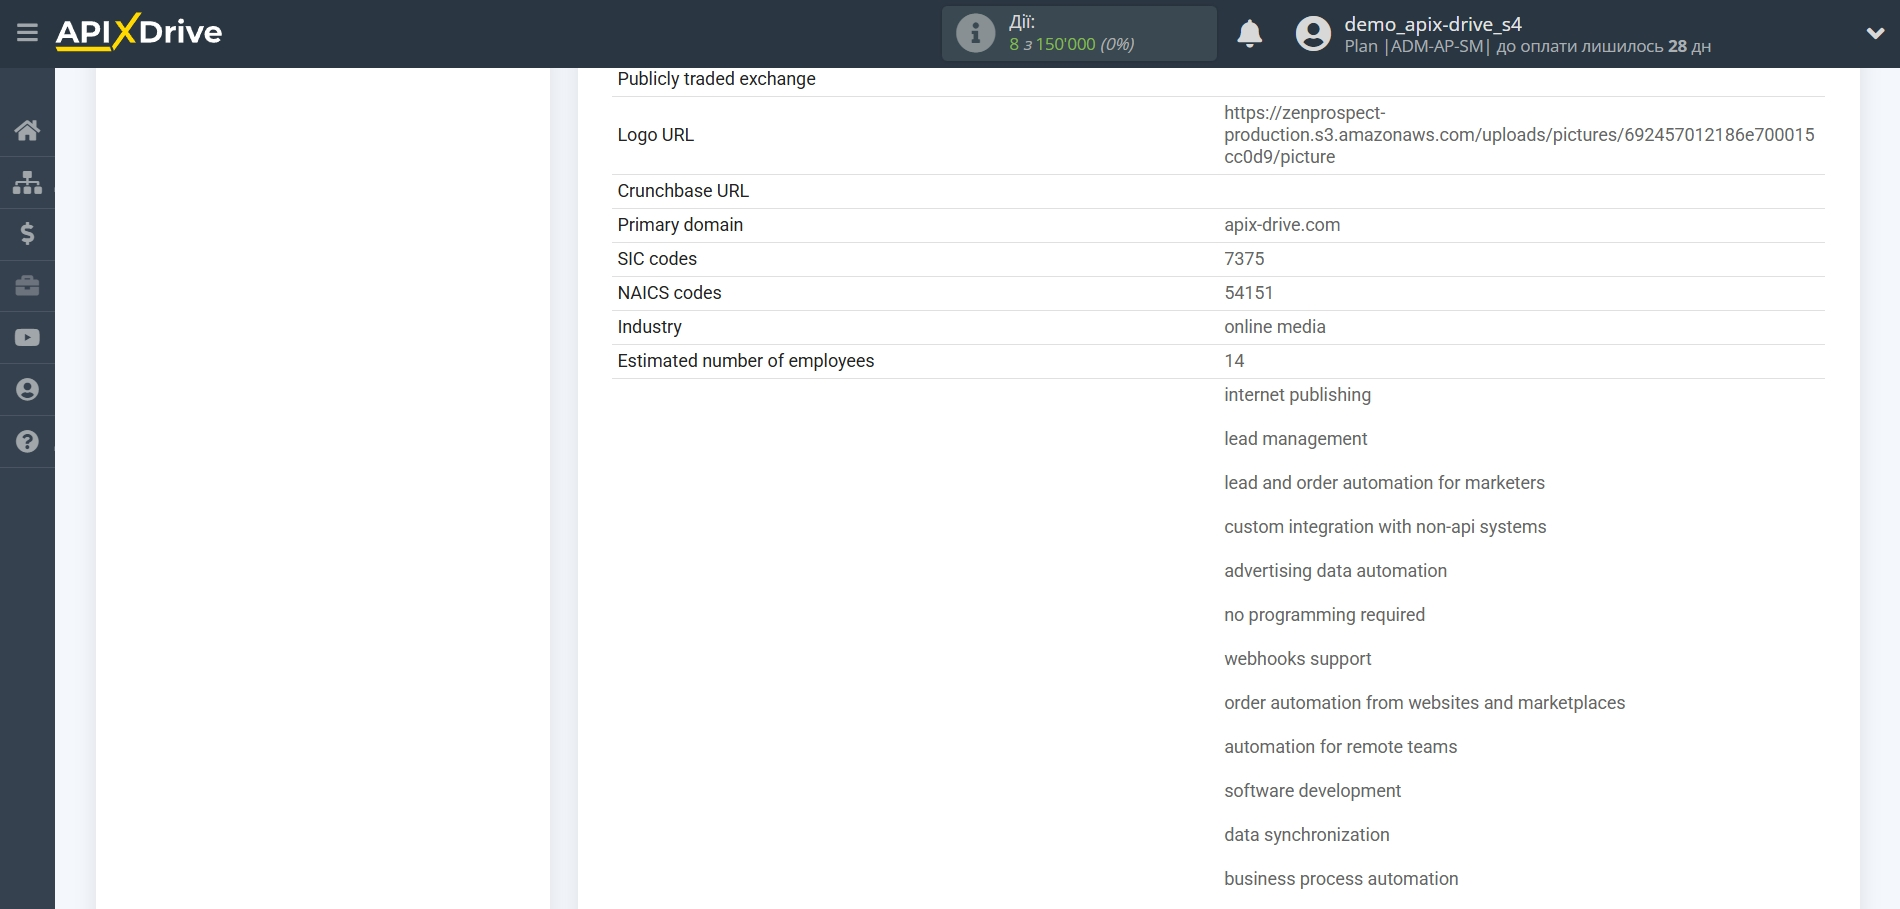This screenshot has height=909, width=1900.
Task: Open the user profile icon in sidebar
Action: [27, 389]
